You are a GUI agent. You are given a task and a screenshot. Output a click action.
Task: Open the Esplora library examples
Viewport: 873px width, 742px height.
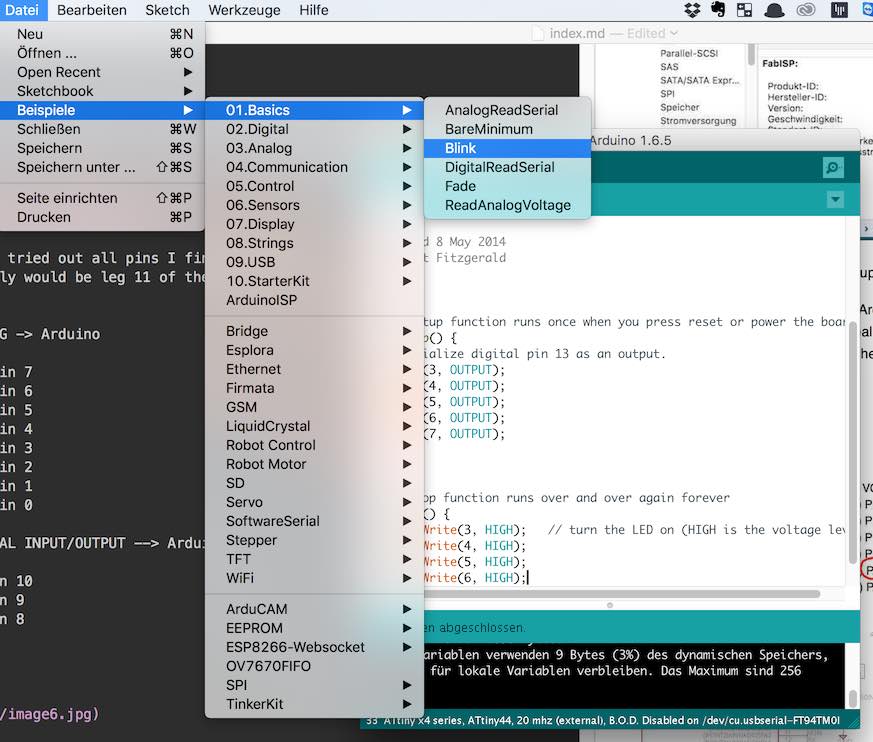[315, 350]
